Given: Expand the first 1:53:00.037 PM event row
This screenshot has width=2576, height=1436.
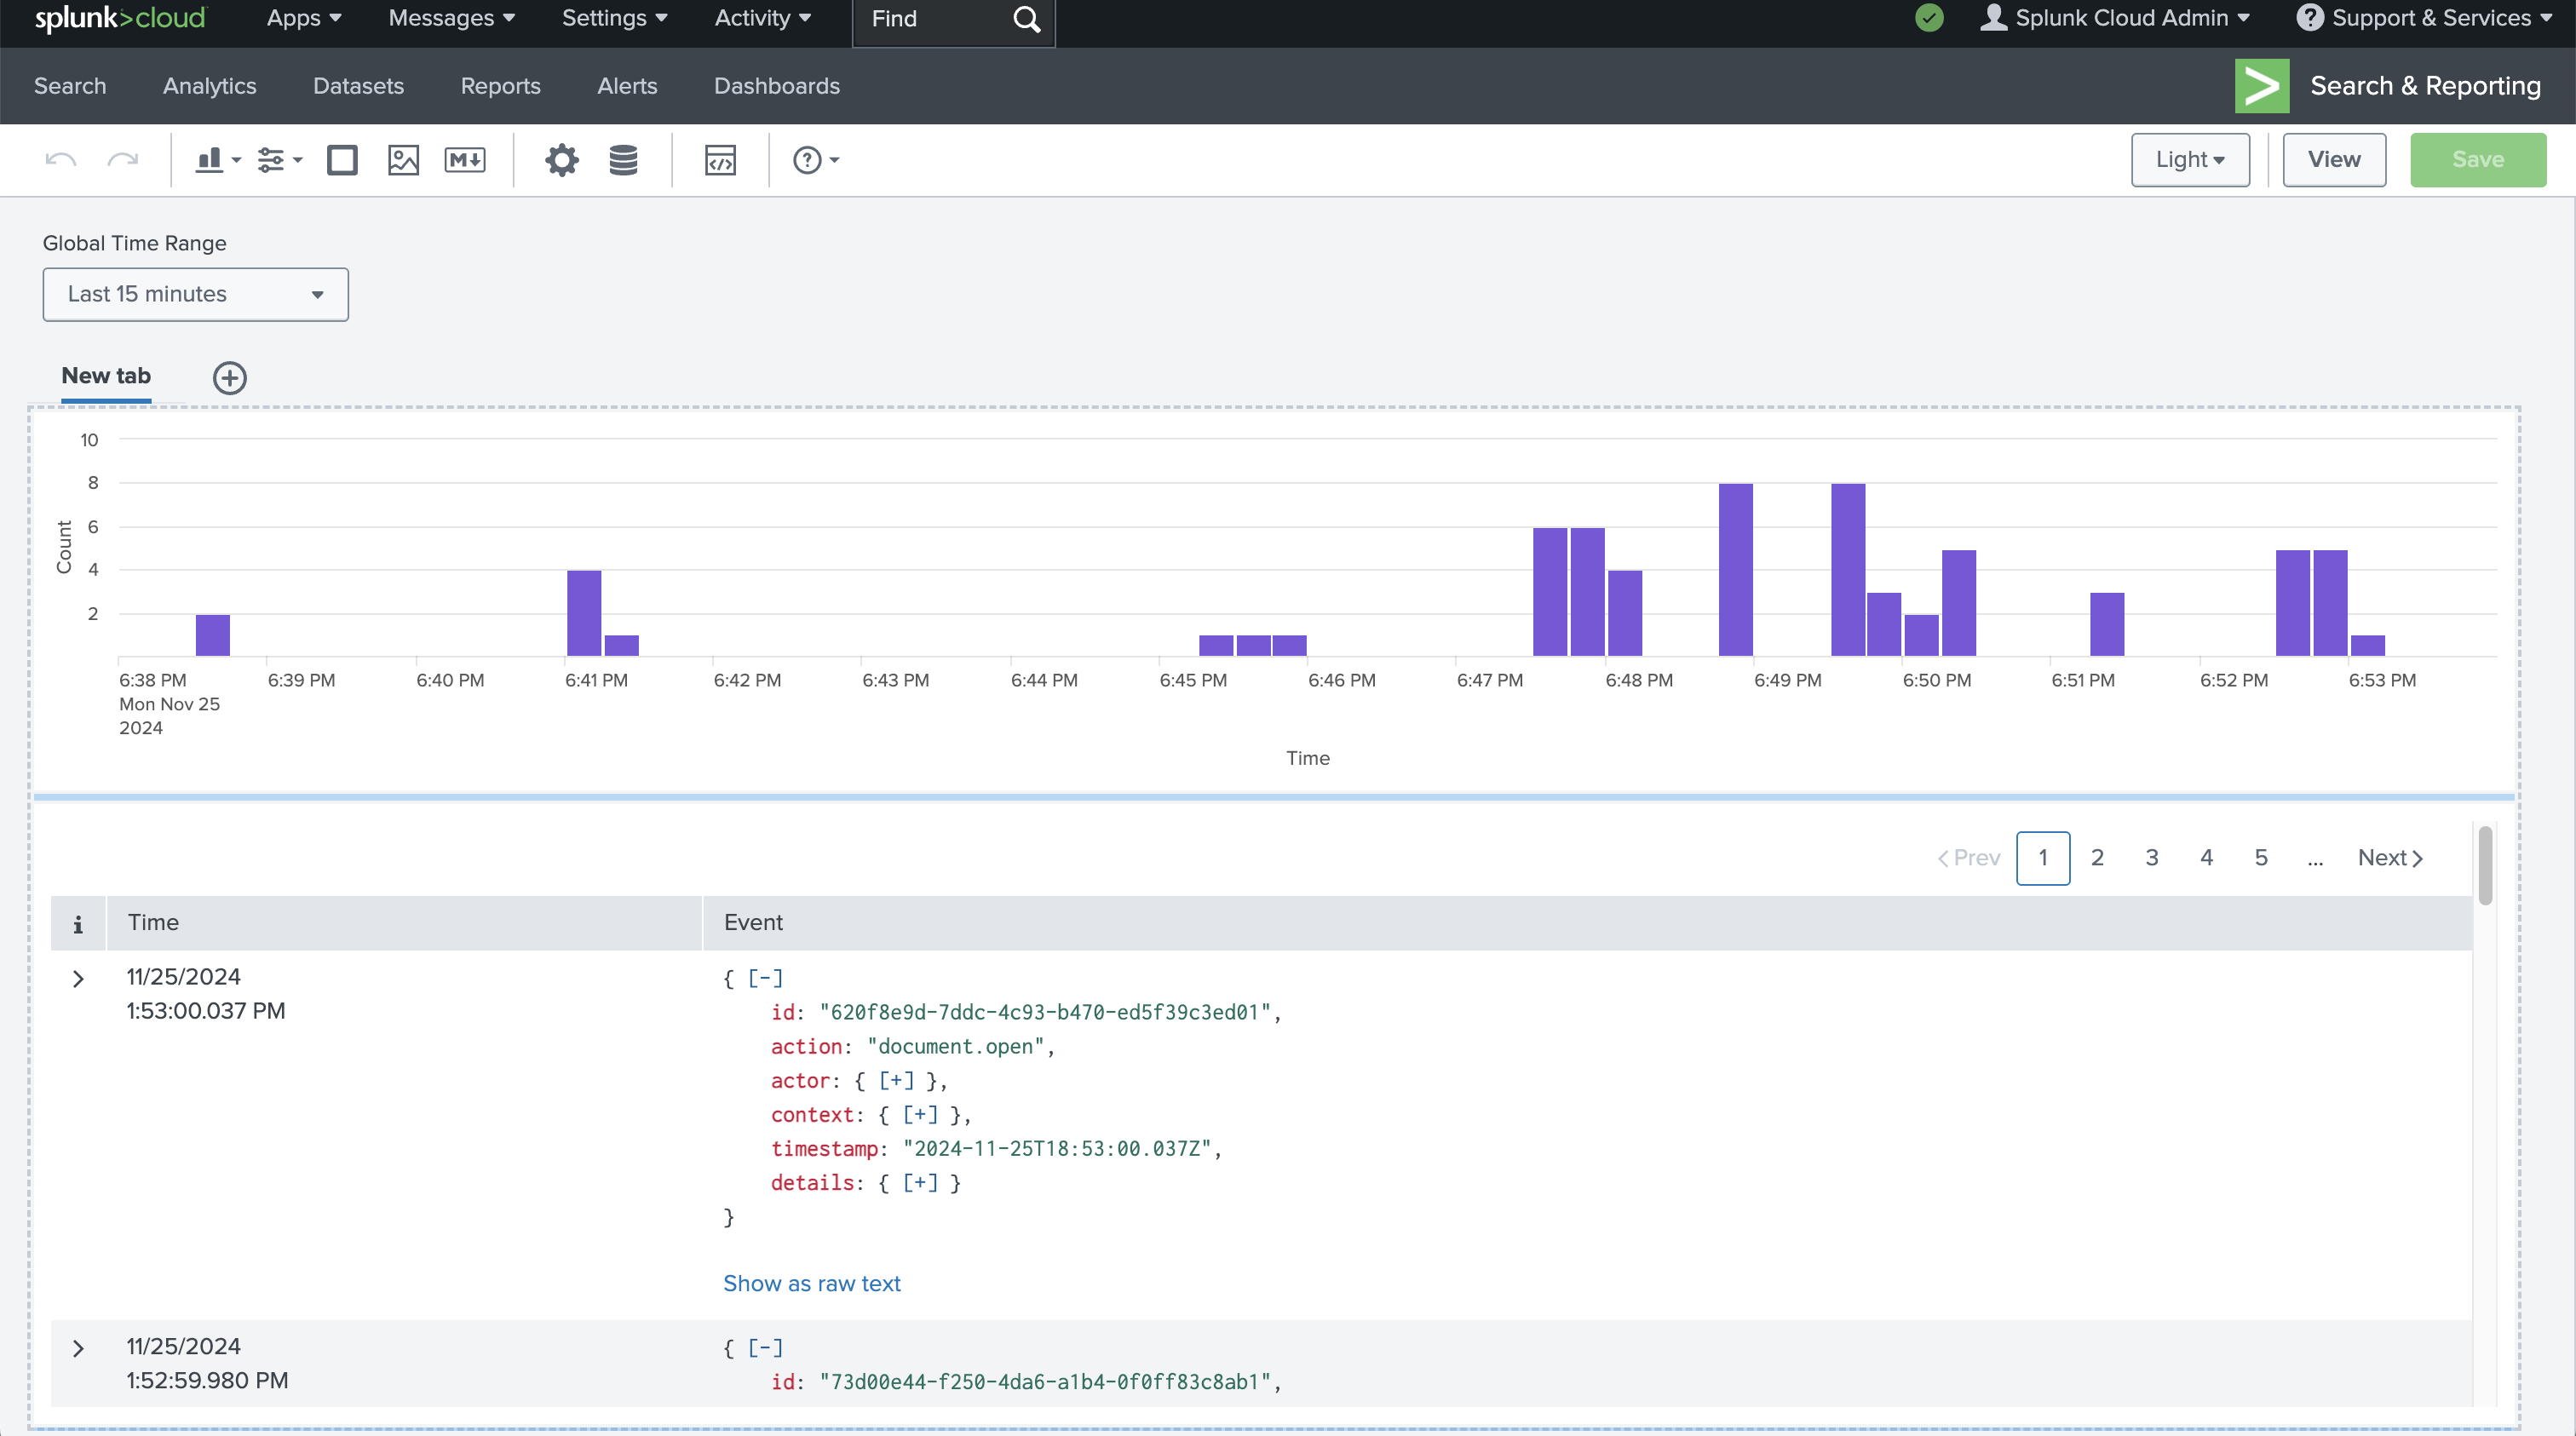Looking at the screenshot, I should [78, 979].
